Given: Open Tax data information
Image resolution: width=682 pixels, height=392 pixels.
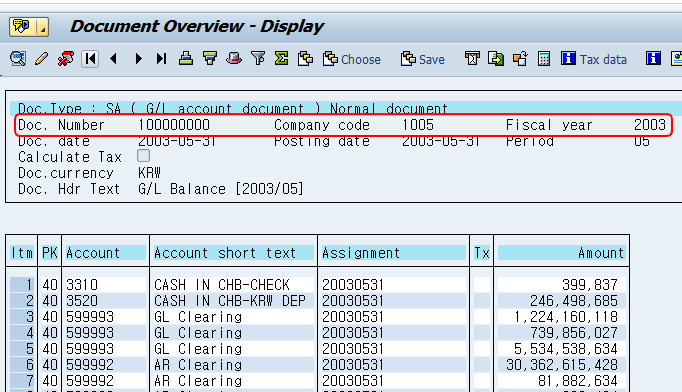Looking at the screenshot, I should (593, 59).
